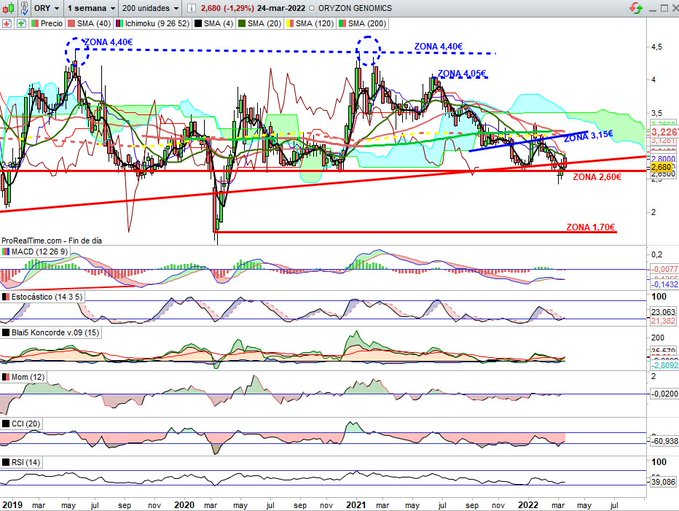The image size is (679, 511).
Task: Click the CCI panel black icon
Action: coord(6,423)
